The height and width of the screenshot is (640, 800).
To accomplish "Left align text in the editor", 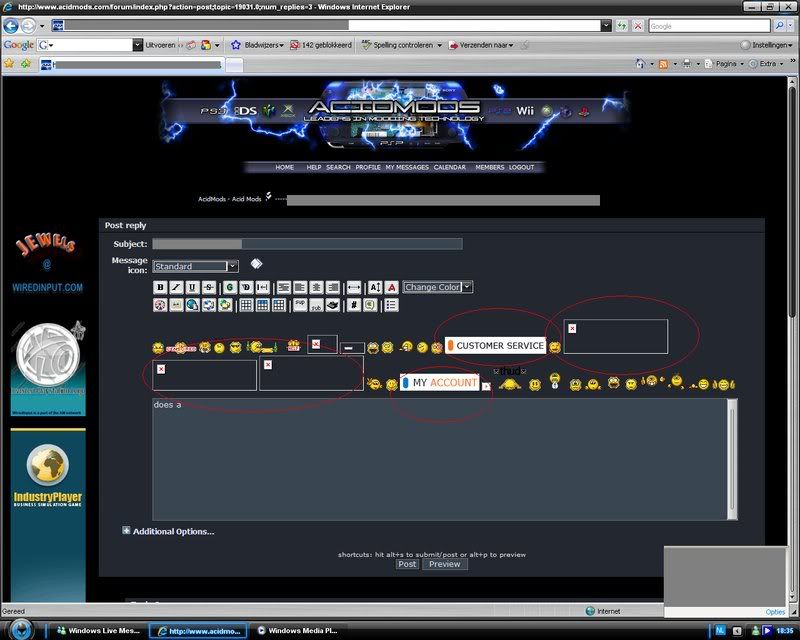I will click(300, 287).
